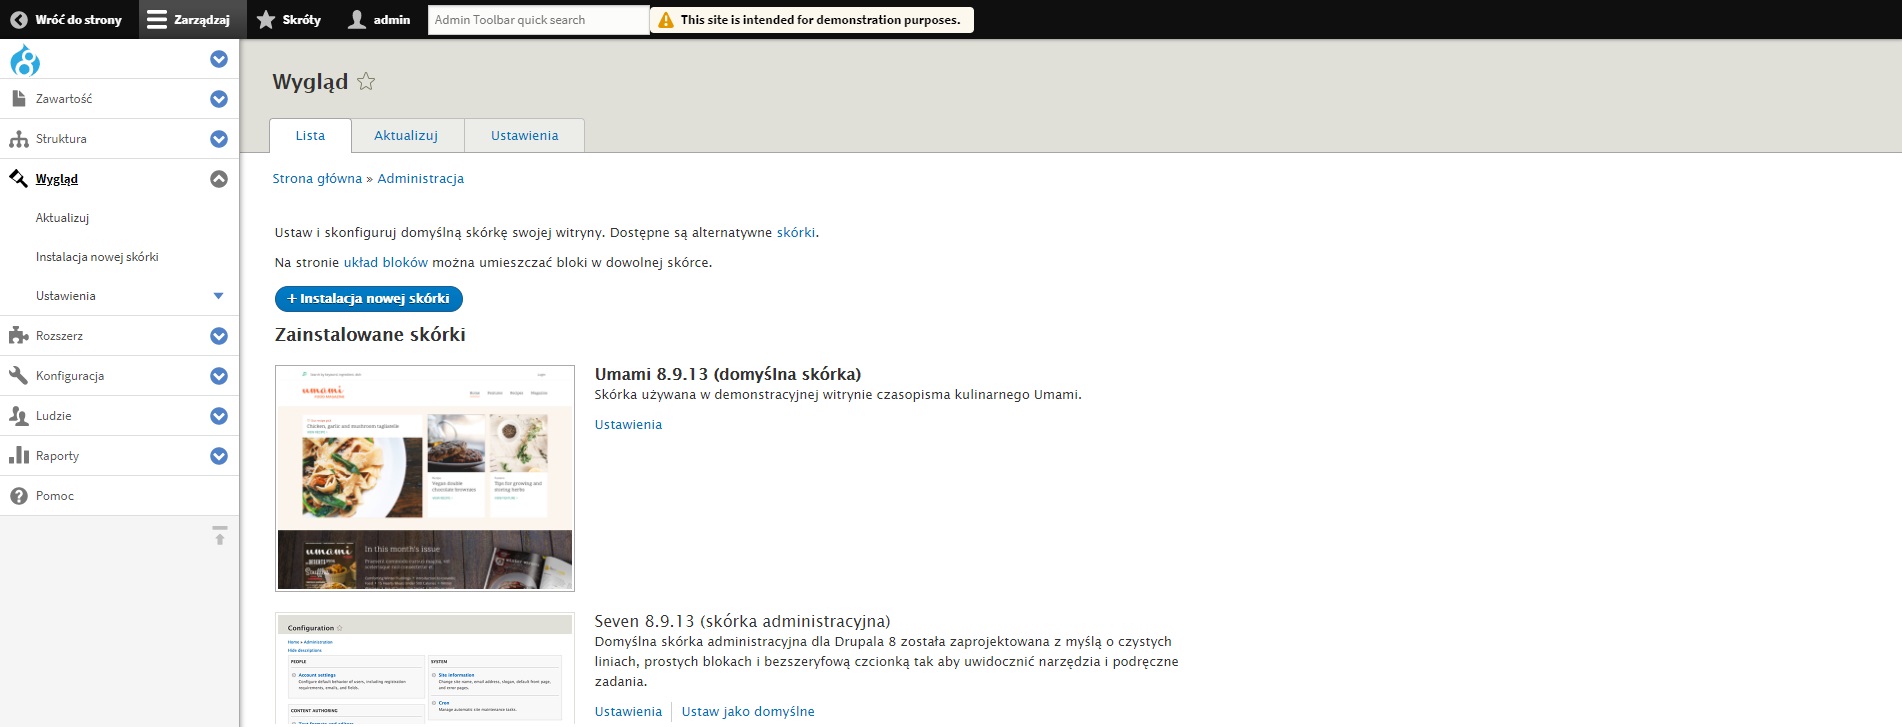Follow the Strona główna breadcrumb

317,179
